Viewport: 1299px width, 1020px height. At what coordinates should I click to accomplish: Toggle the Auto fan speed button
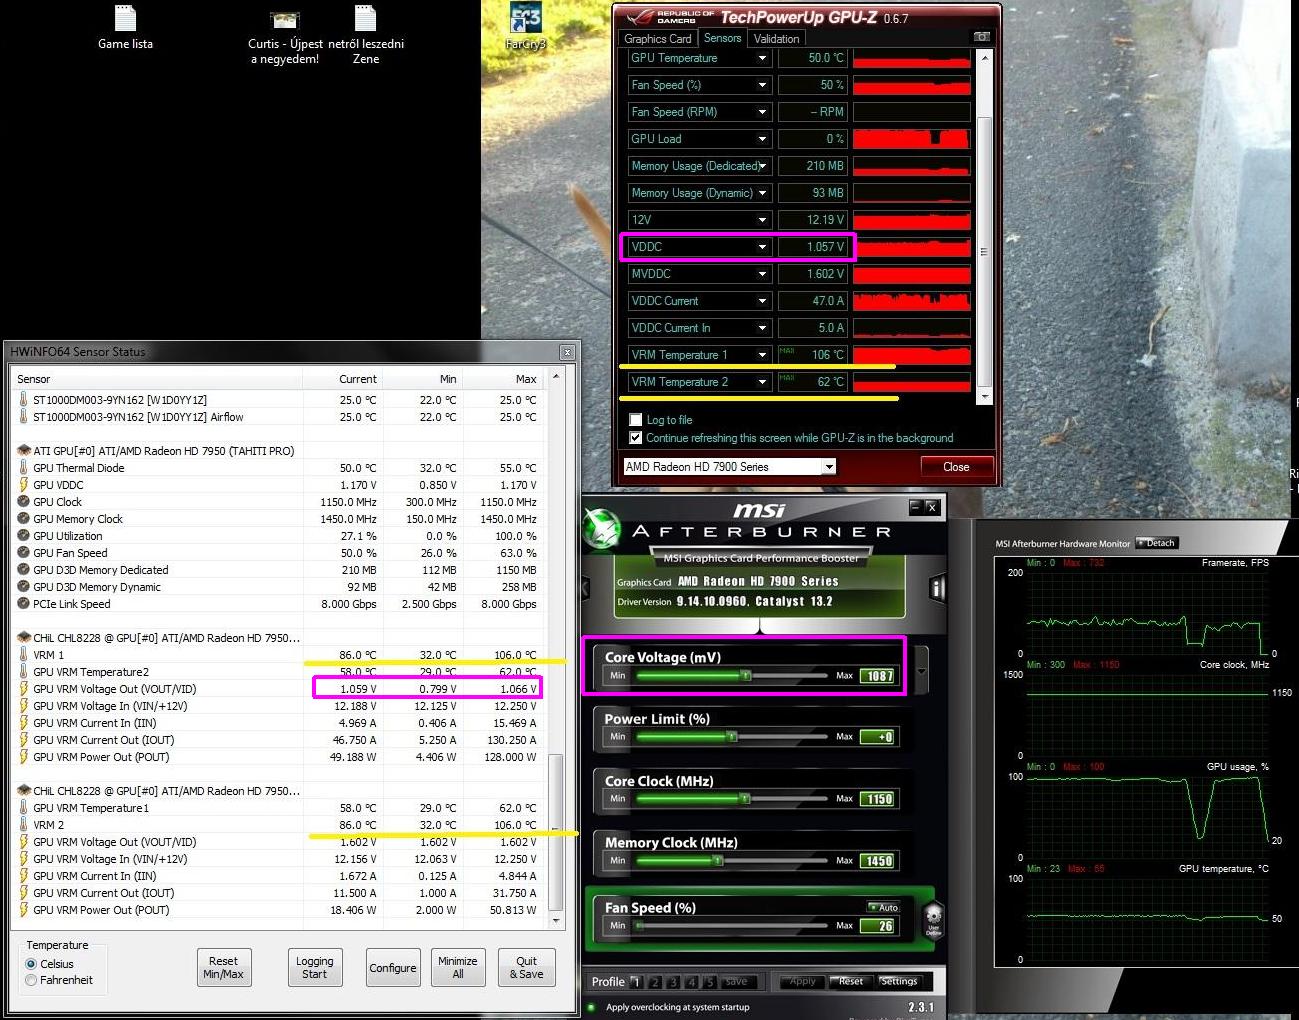[x=883, y=907]
